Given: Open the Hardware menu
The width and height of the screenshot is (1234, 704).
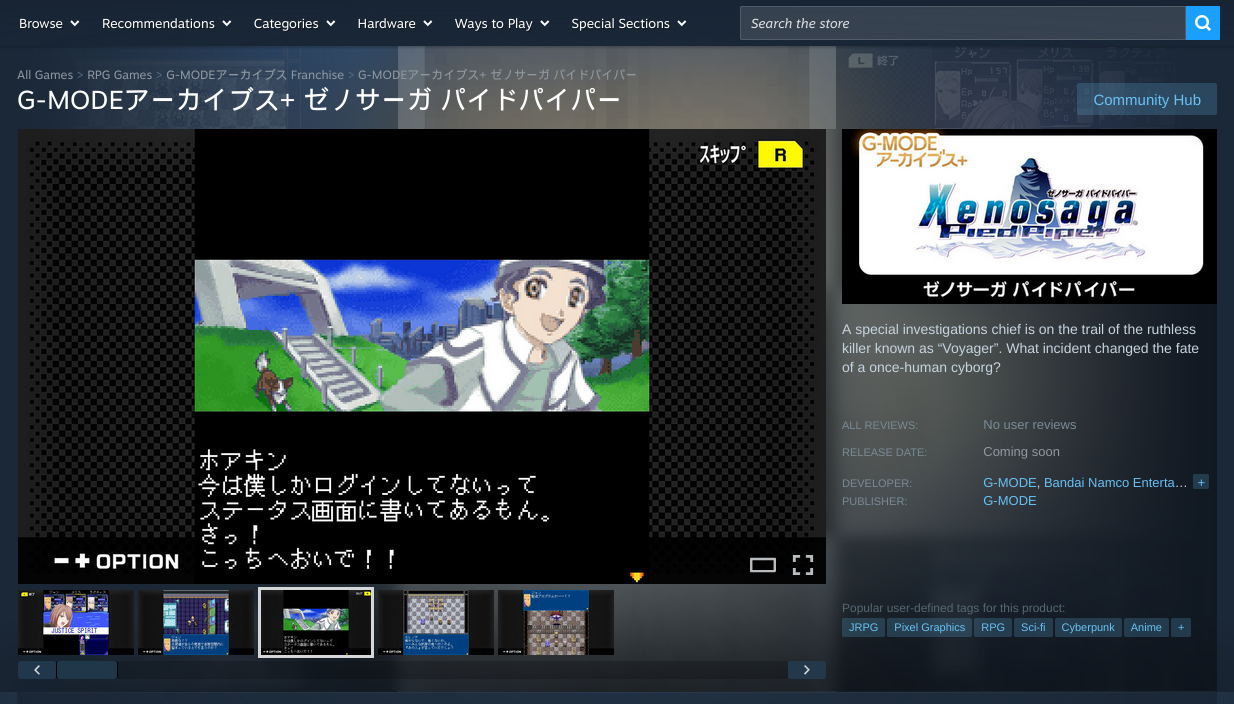Looking at the screenshot, I should pyautogui.click(x=394, y=23).
